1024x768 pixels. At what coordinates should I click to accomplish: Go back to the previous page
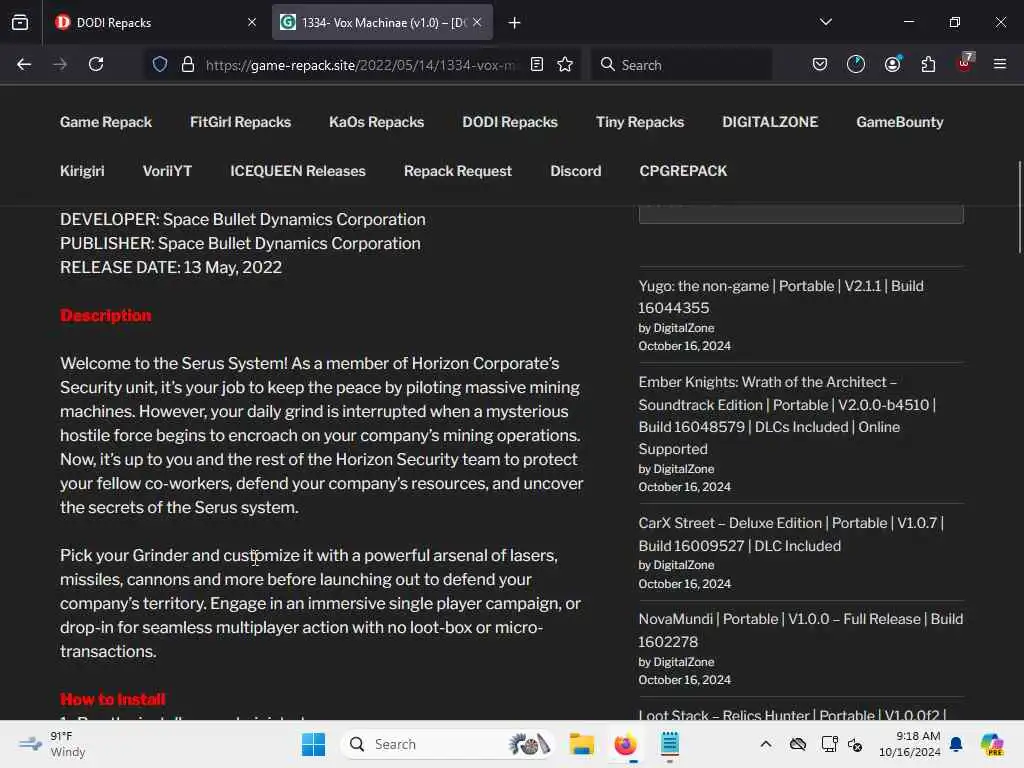[24, 64]
